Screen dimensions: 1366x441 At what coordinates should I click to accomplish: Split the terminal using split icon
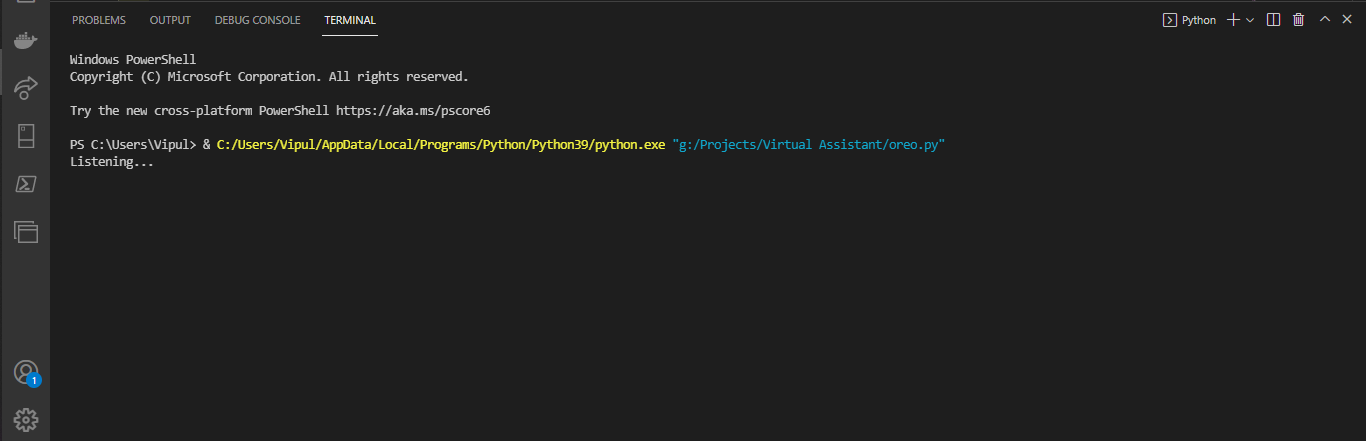click(x=1273, y=20)
